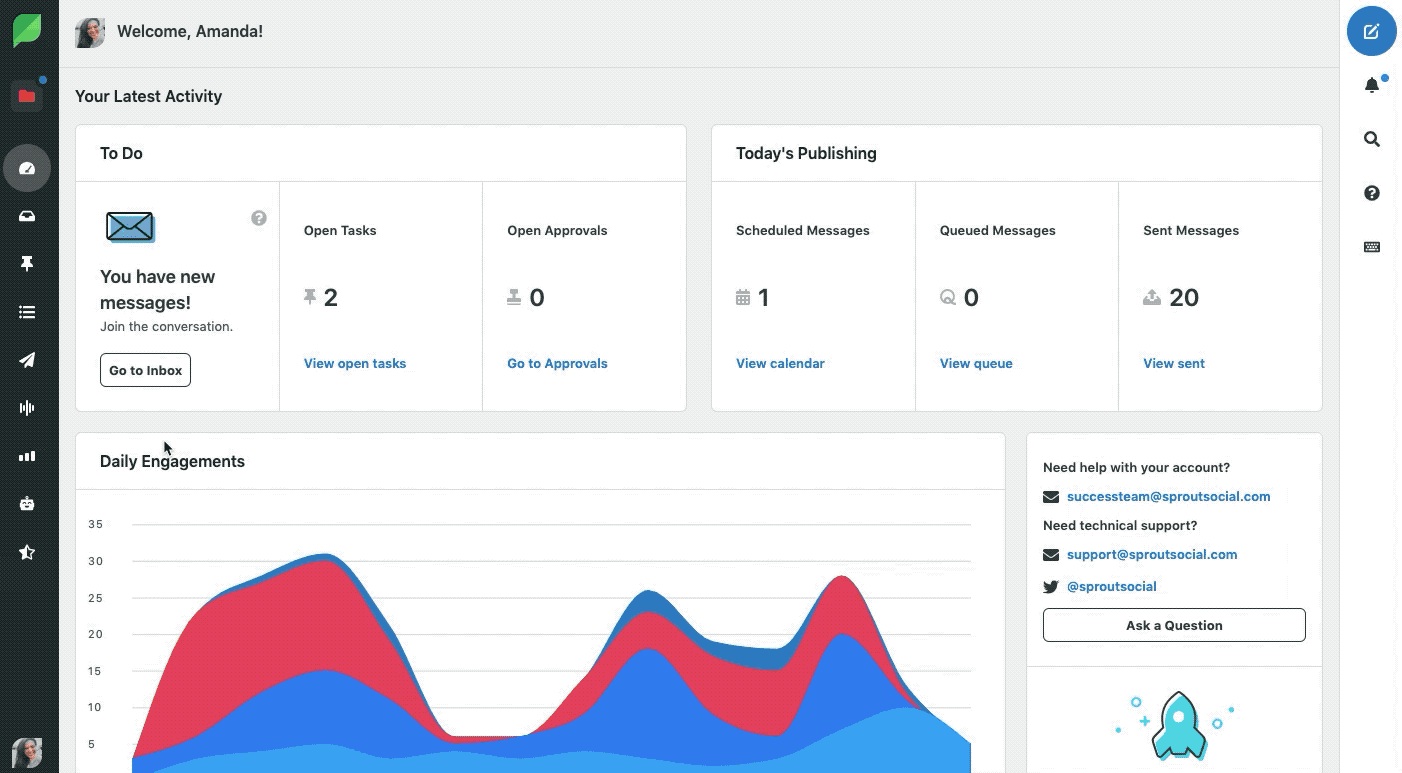Open the View open tasks link
The height and width of the screenshot is (773, 1402).
354,364
